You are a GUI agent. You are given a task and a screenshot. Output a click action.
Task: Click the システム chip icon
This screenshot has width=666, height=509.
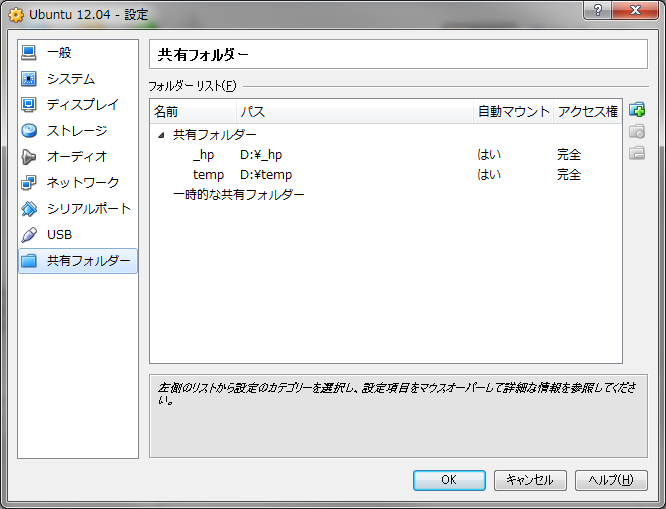(29, 79)
